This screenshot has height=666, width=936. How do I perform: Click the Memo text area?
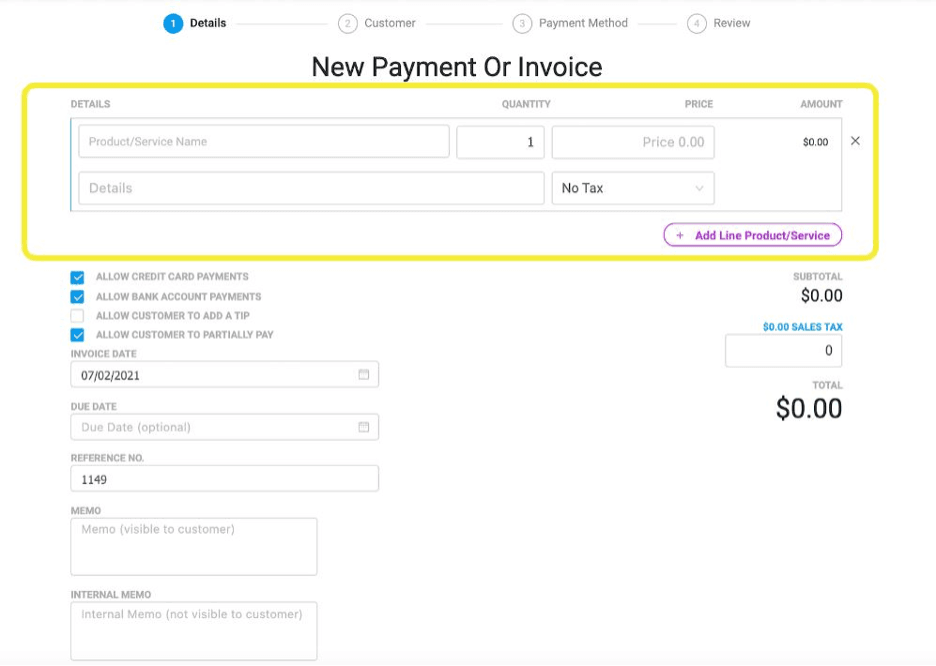193,546
